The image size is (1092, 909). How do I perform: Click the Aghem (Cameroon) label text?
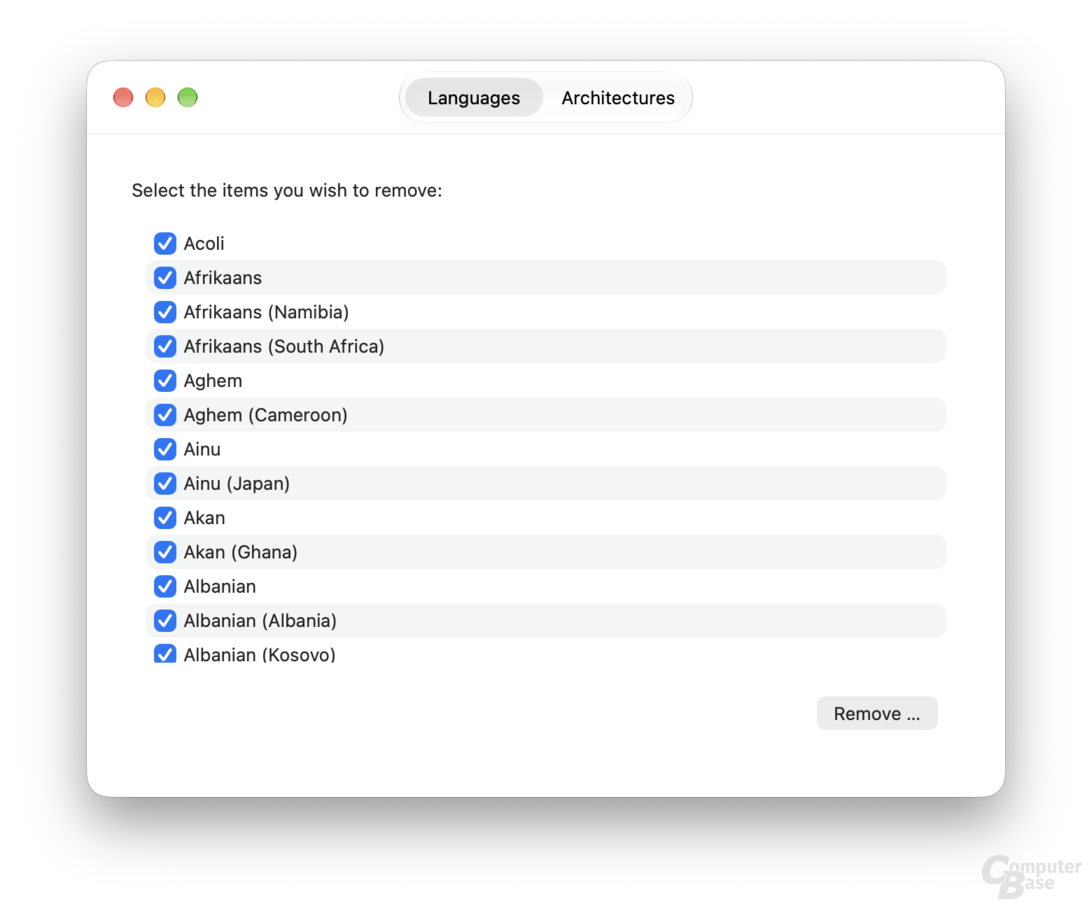[x=265, y=415]
